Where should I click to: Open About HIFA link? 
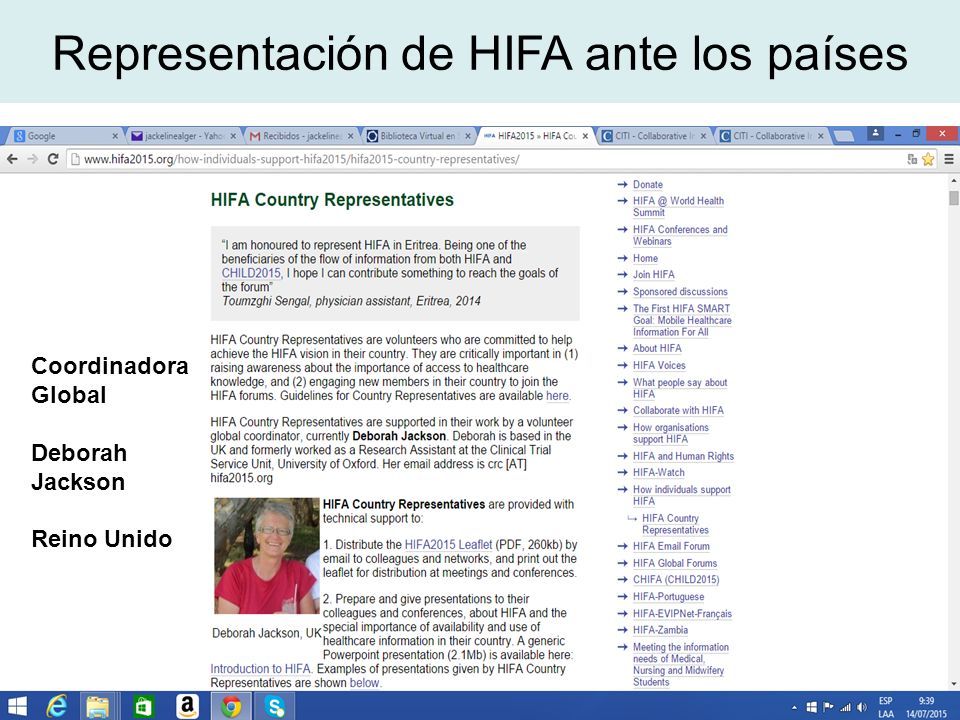click(x=657, y=348)
